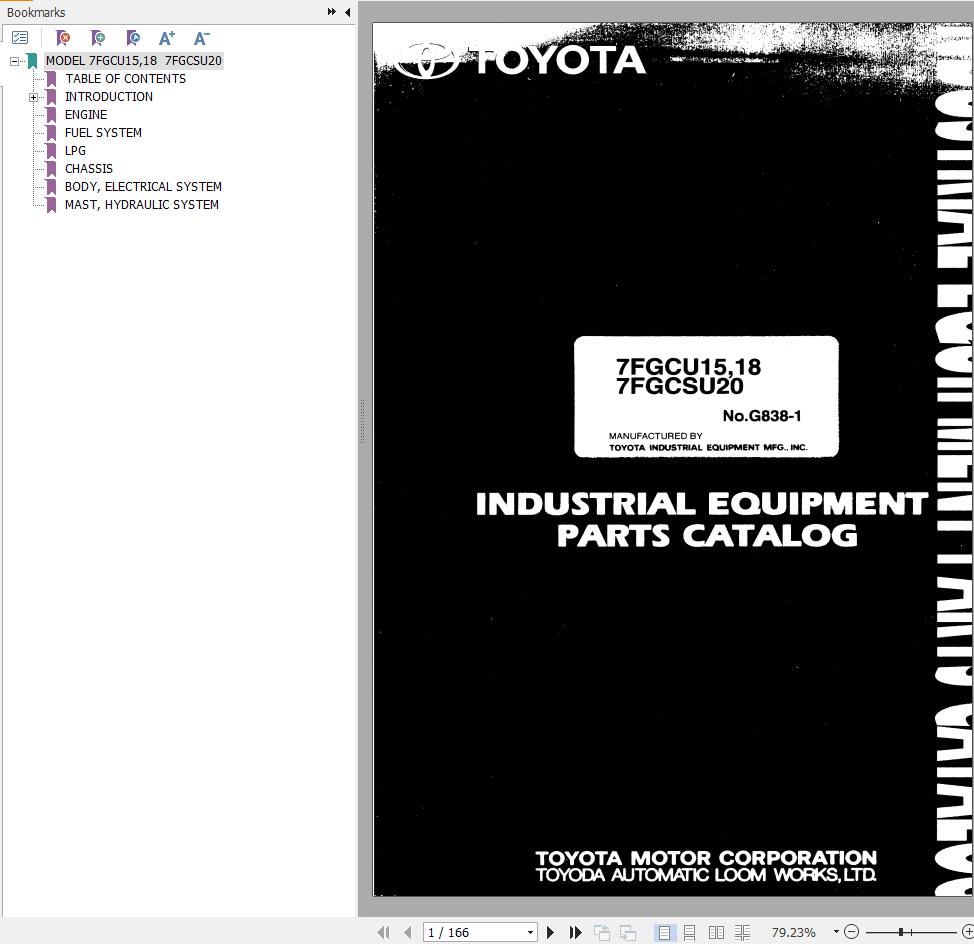The image size is (974, 944).
Task: Add a new bookmark
Action: (x=98, y=38)
